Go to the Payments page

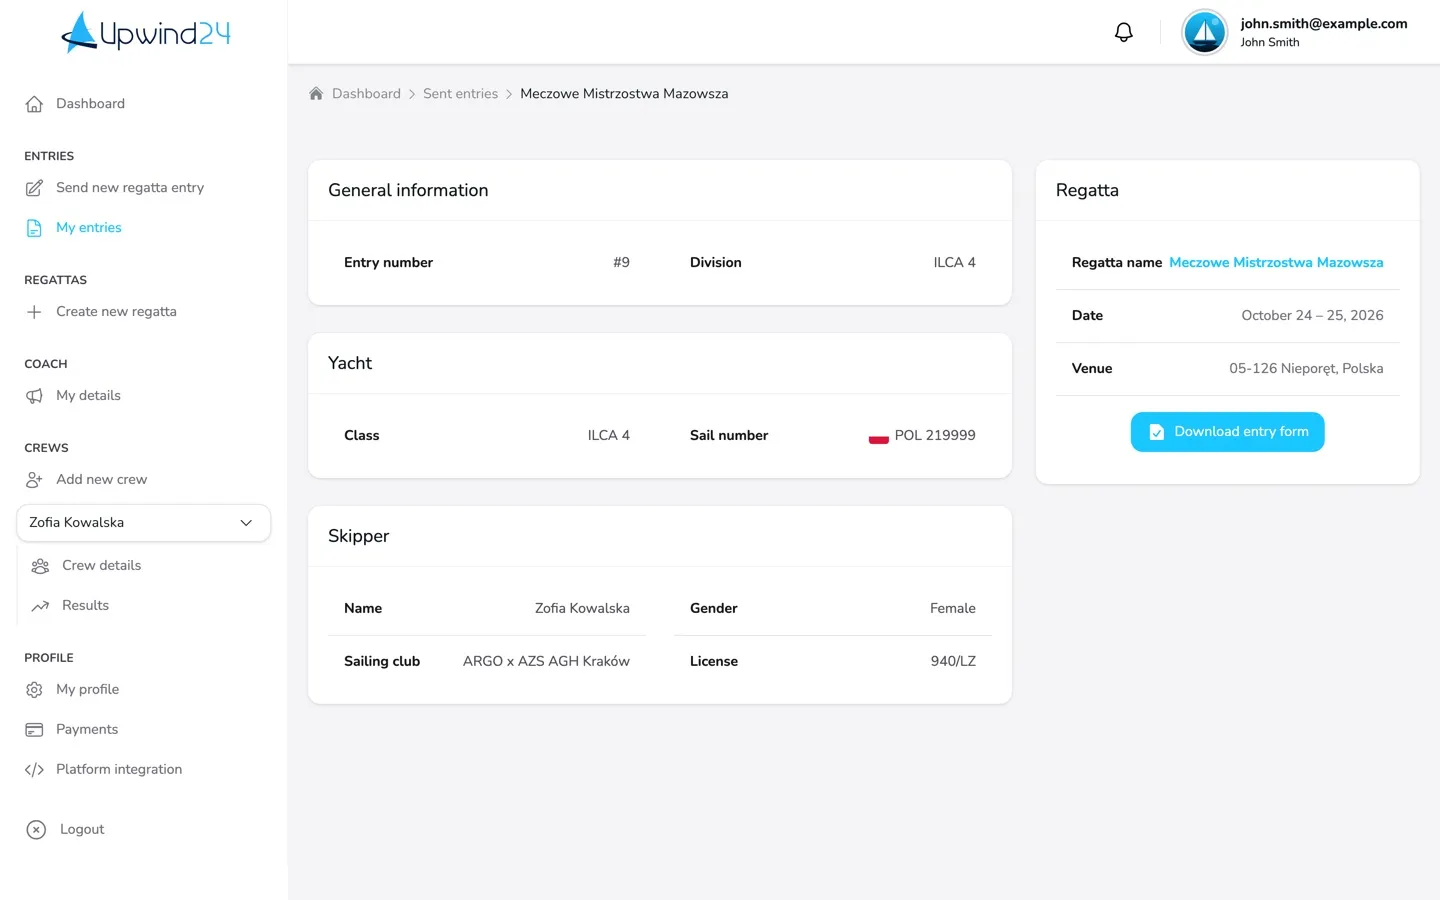coord(87,730)
